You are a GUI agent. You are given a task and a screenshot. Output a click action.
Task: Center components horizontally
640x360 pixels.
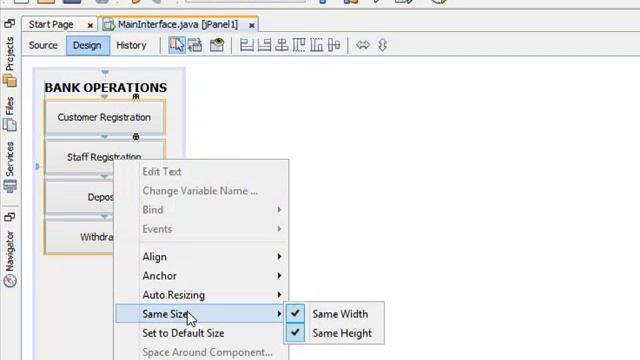[x=282, y=45]
